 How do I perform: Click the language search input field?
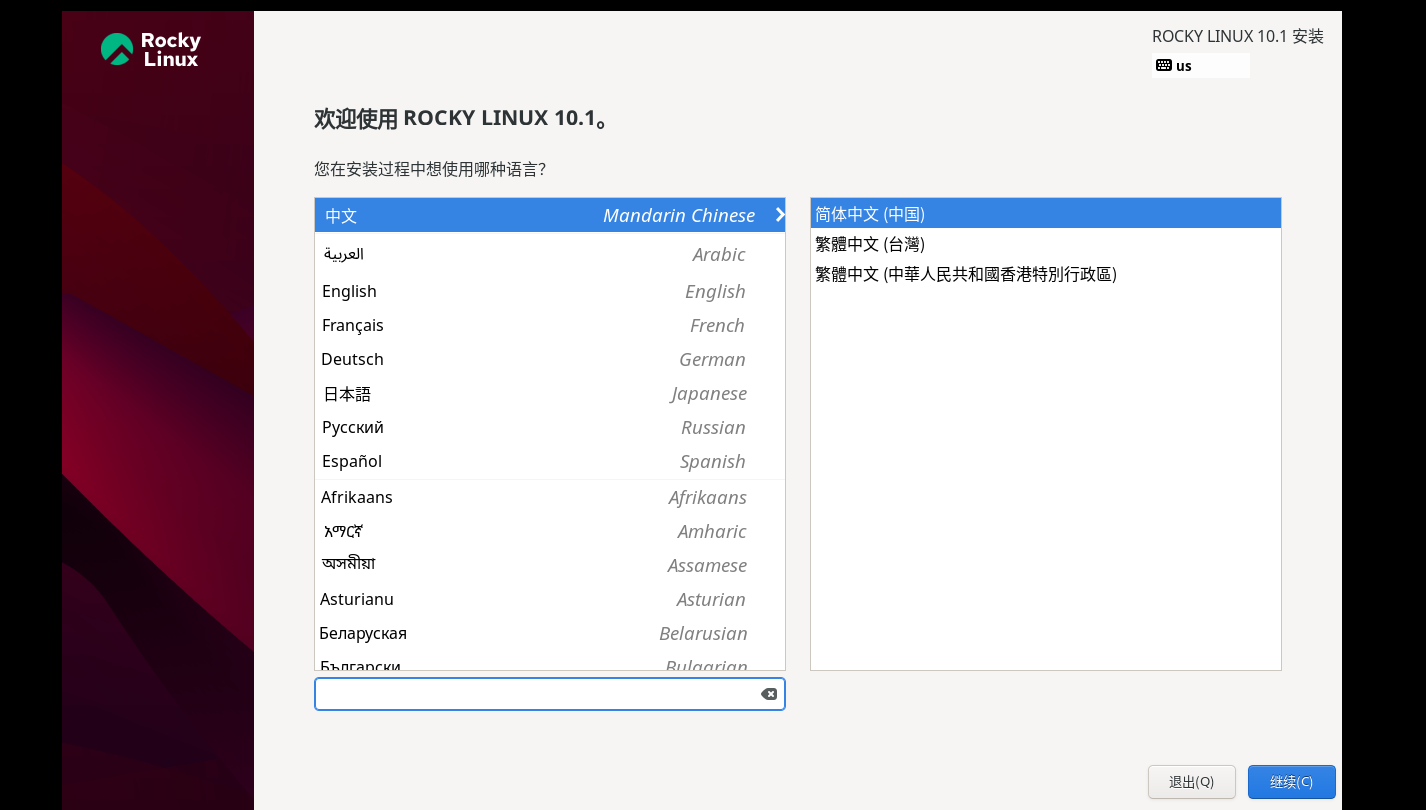click(x=550, y=694)
